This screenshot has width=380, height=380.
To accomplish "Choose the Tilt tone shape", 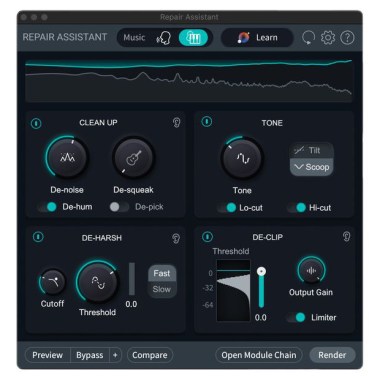I will coord(311,151).
